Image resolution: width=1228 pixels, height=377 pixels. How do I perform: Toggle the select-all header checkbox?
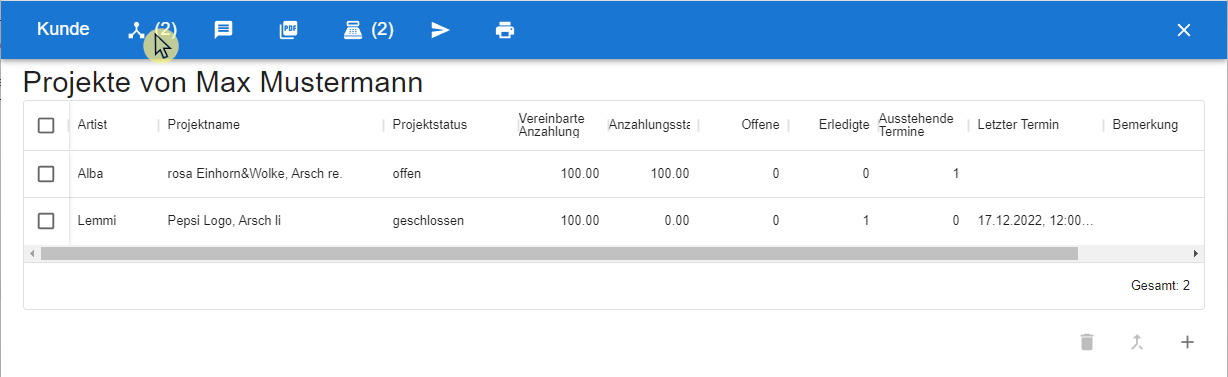[x=46, y=125]
